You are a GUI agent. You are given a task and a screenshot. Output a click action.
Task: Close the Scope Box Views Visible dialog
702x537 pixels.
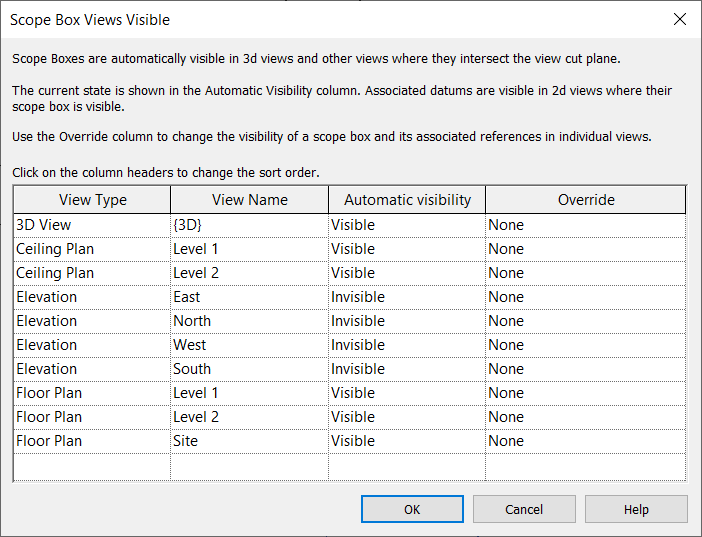[680, 19]
